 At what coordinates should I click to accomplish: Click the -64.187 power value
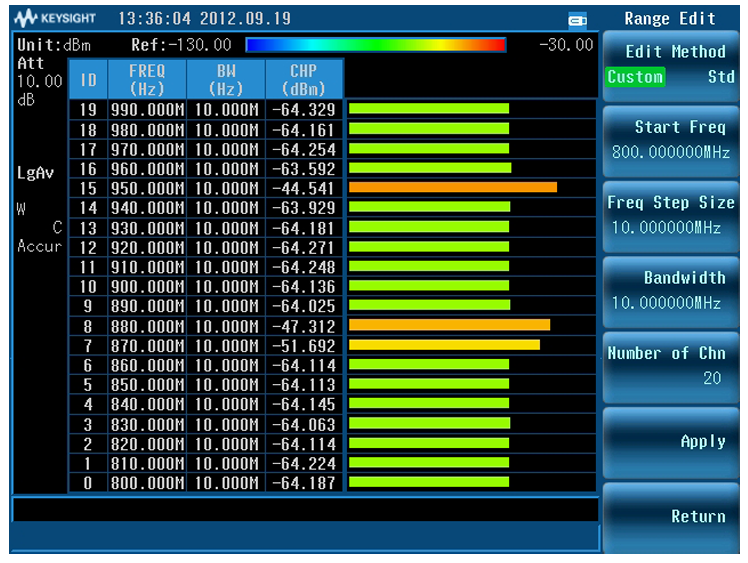(x=304, y=483)
